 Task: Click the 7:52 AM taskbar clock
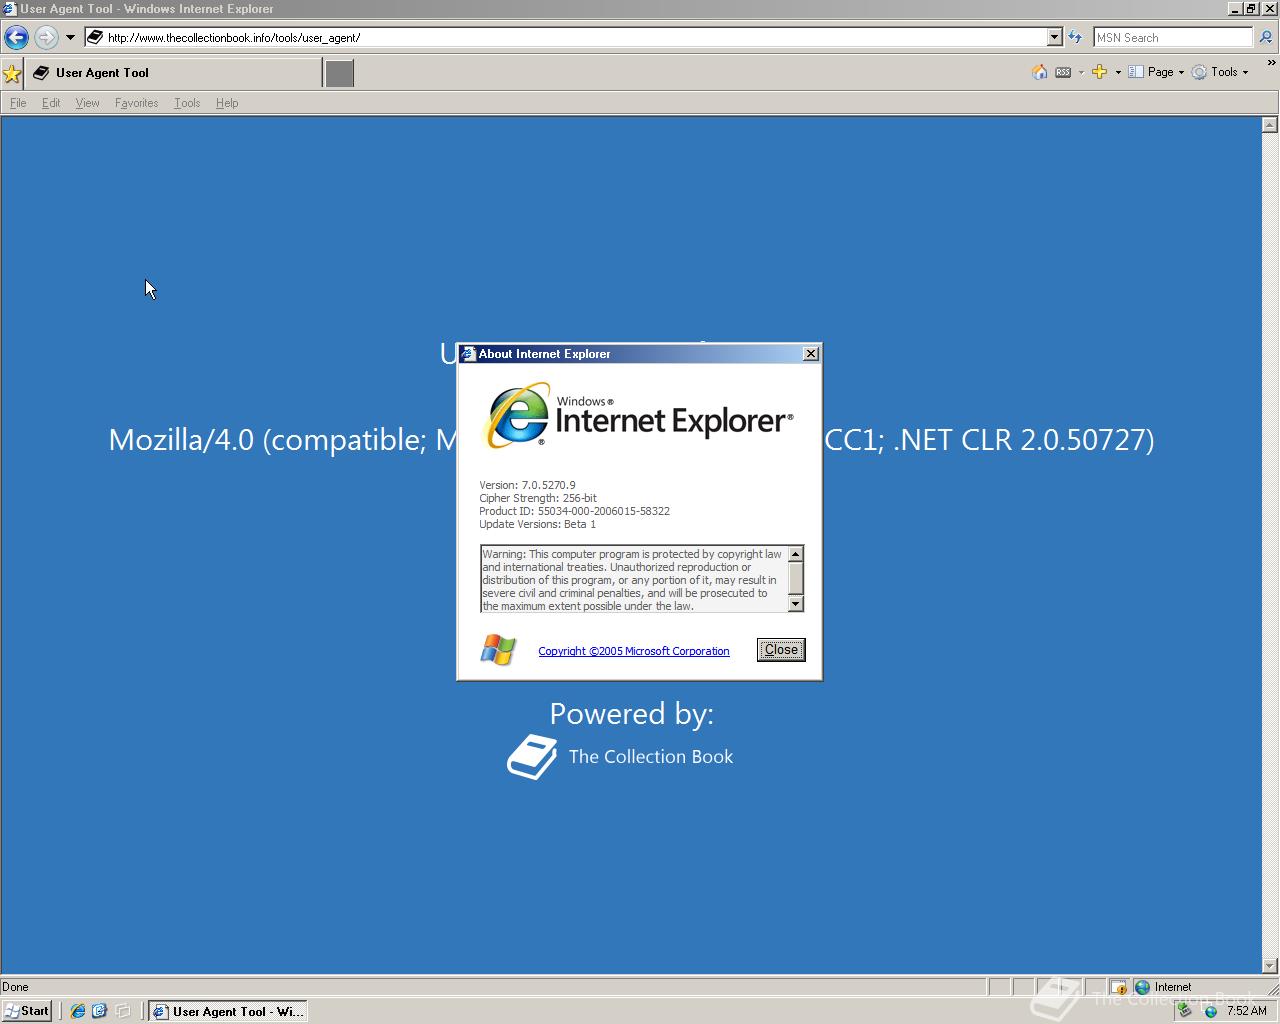pyautogui.click(x=1247, y=1011)
